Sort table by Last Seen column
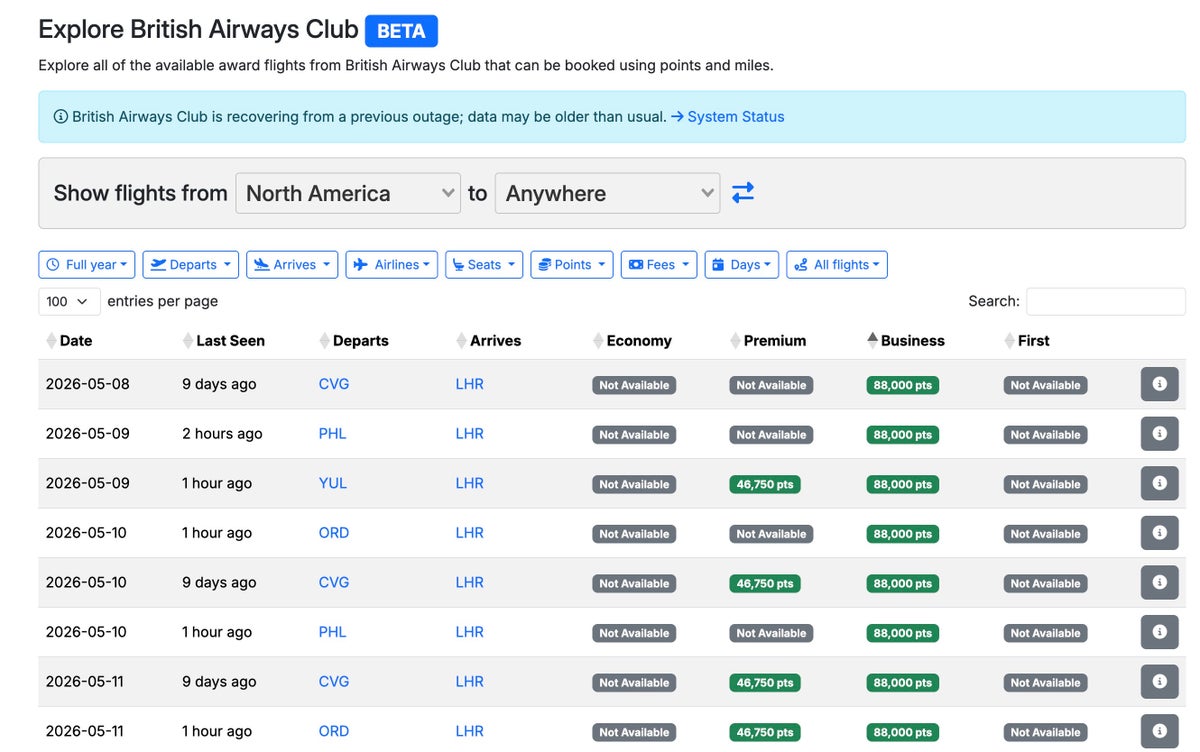1200x752 pixels. click(x=223, y=340)
